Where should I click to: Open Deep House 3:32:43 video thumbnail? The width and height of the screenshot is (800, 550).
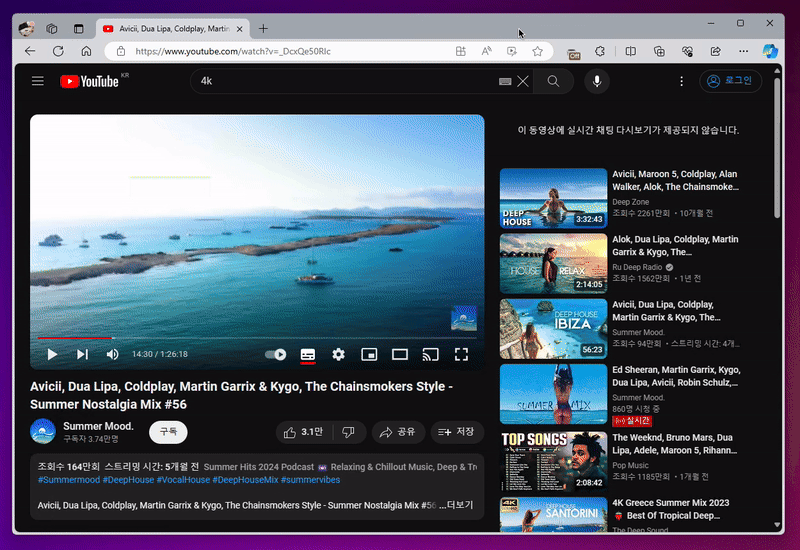[554, 198]
